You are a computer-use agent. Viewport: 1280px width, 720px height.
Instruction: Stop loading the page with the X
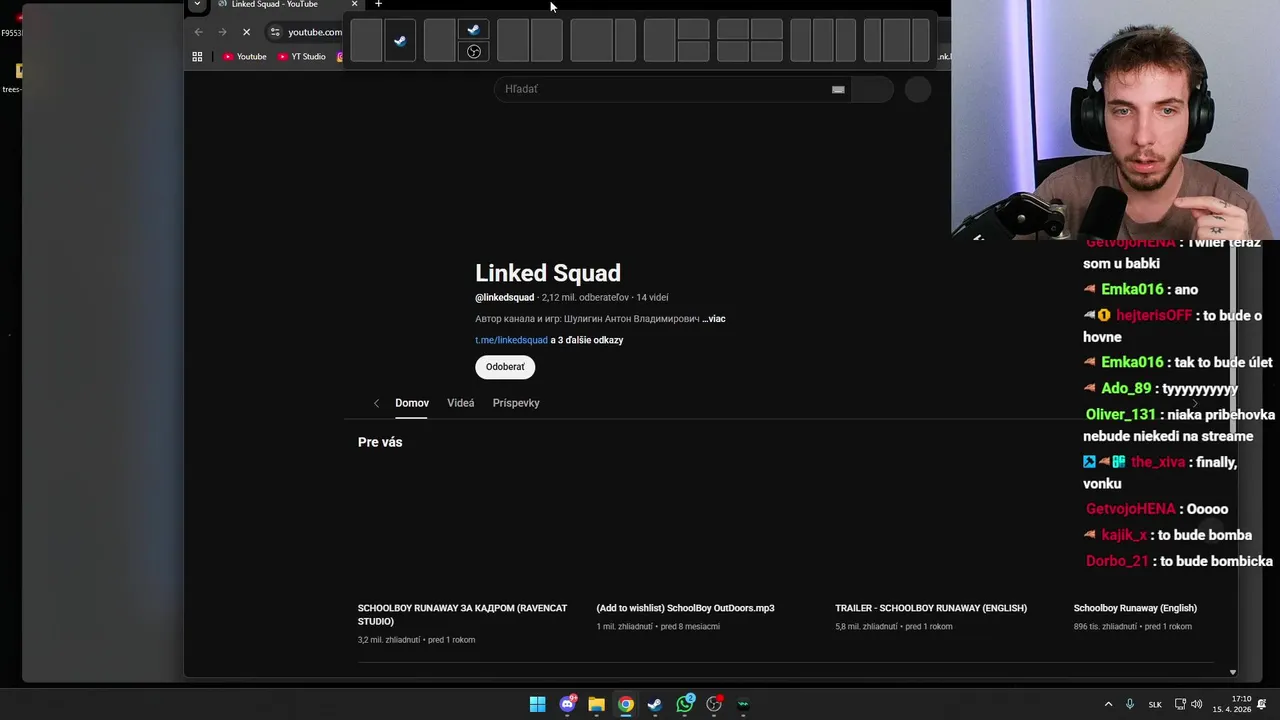[x=246, y=32]
